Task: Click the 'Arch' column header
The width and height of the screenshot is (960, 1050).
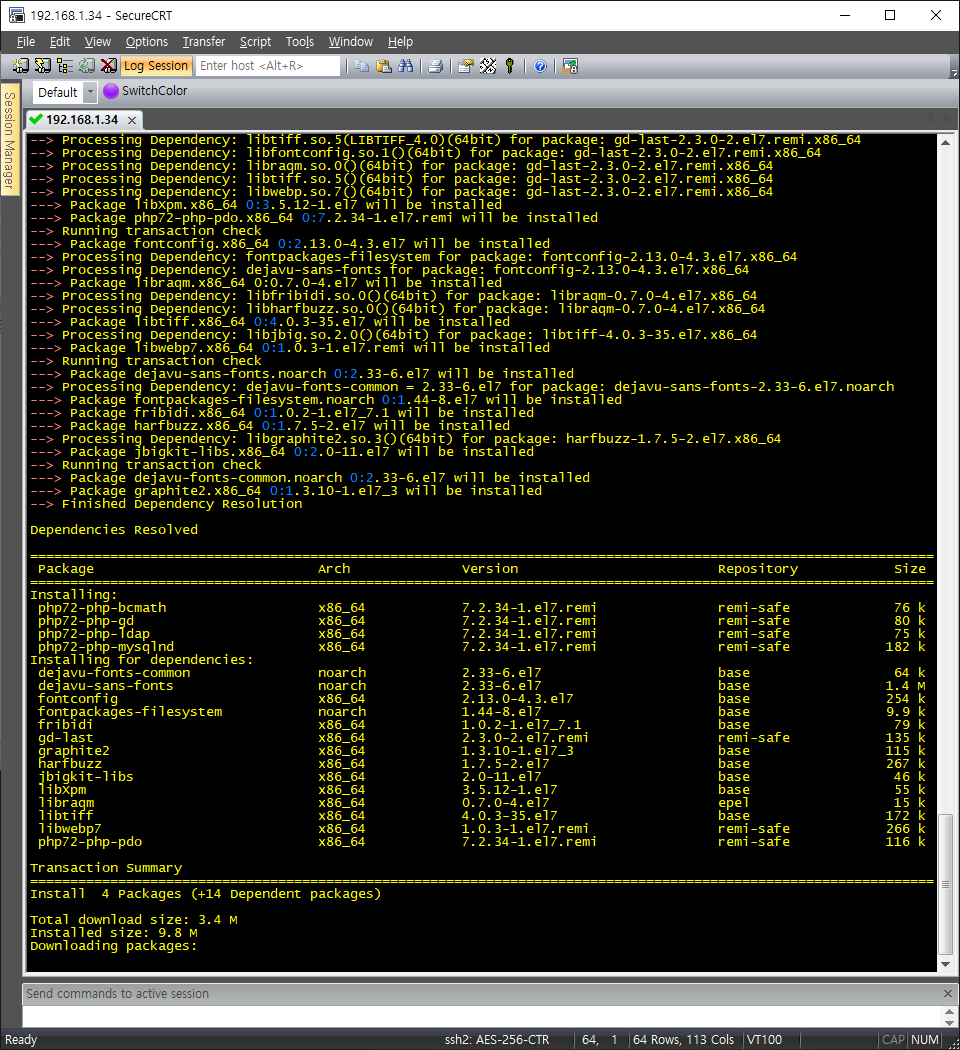Action: click(334, 569)
